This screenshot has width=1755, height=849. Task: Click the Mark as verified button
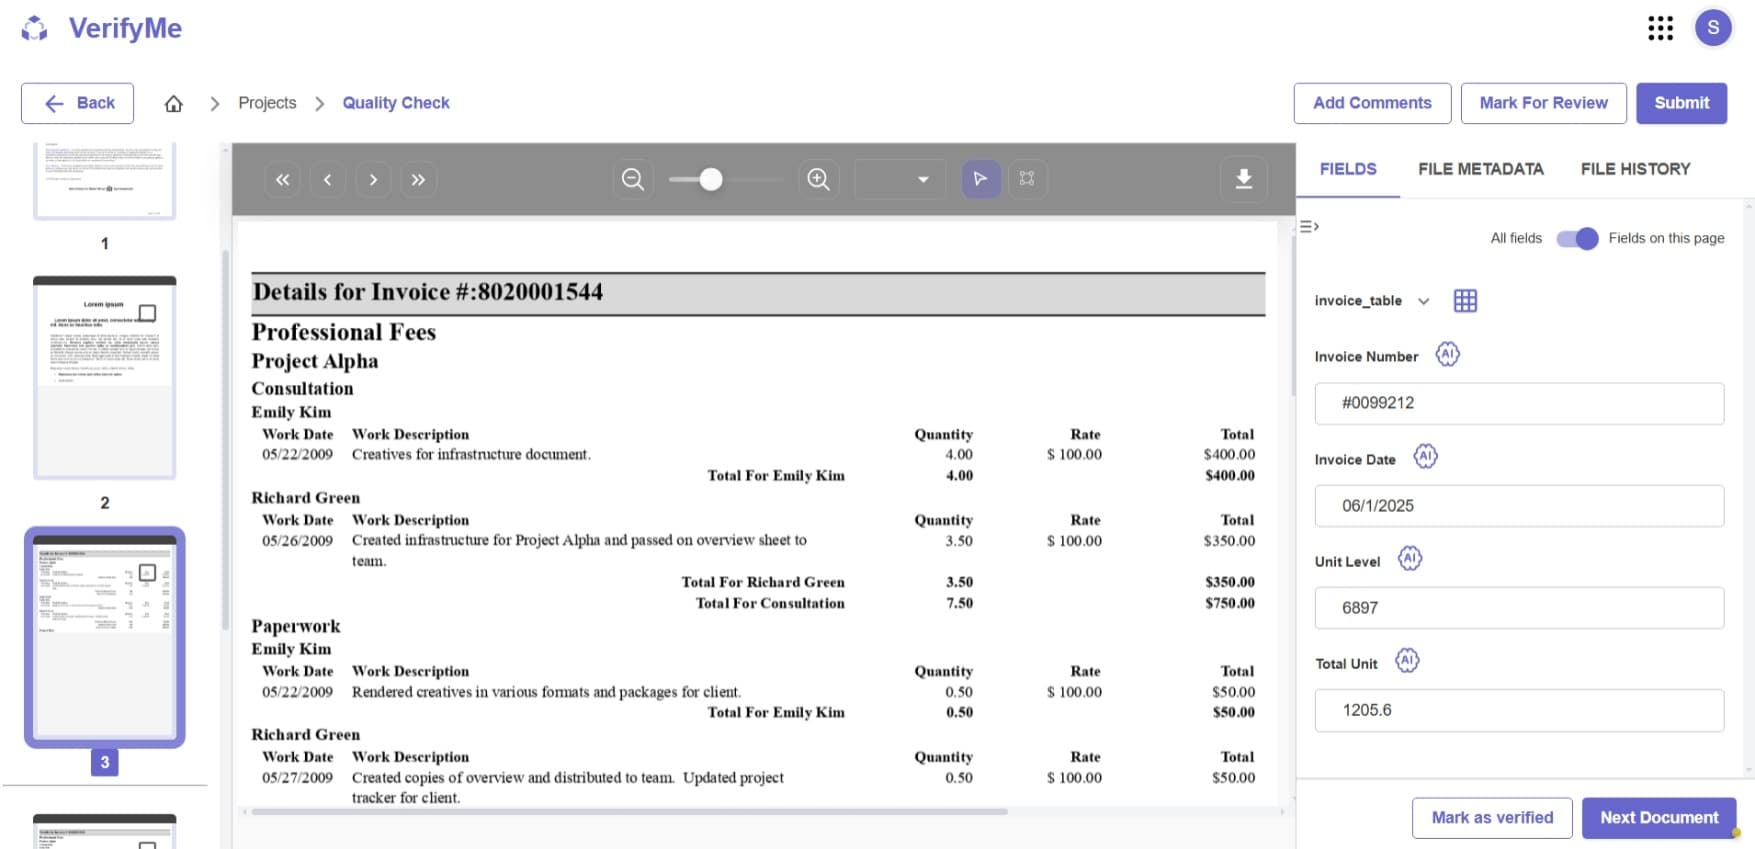pos(1491,817)
